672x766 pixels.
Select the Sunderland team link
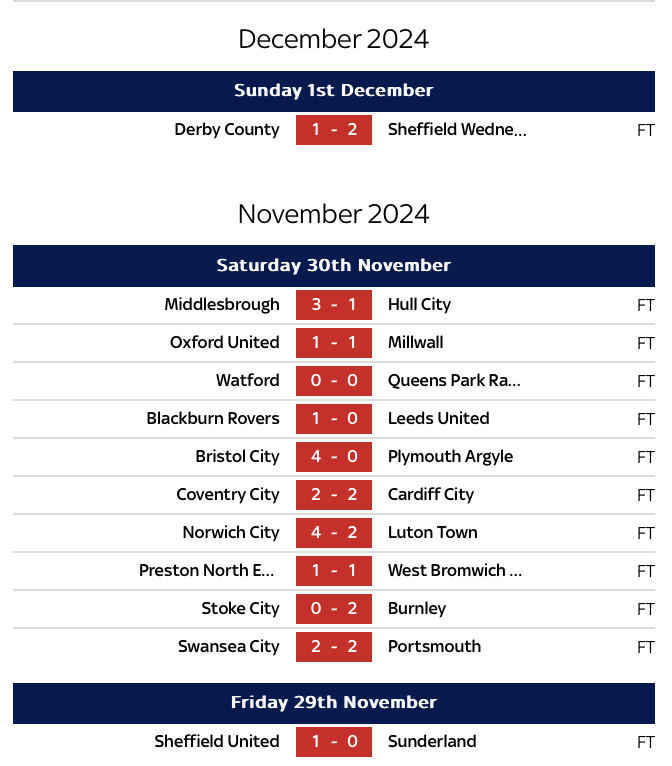tap(432, 742)
